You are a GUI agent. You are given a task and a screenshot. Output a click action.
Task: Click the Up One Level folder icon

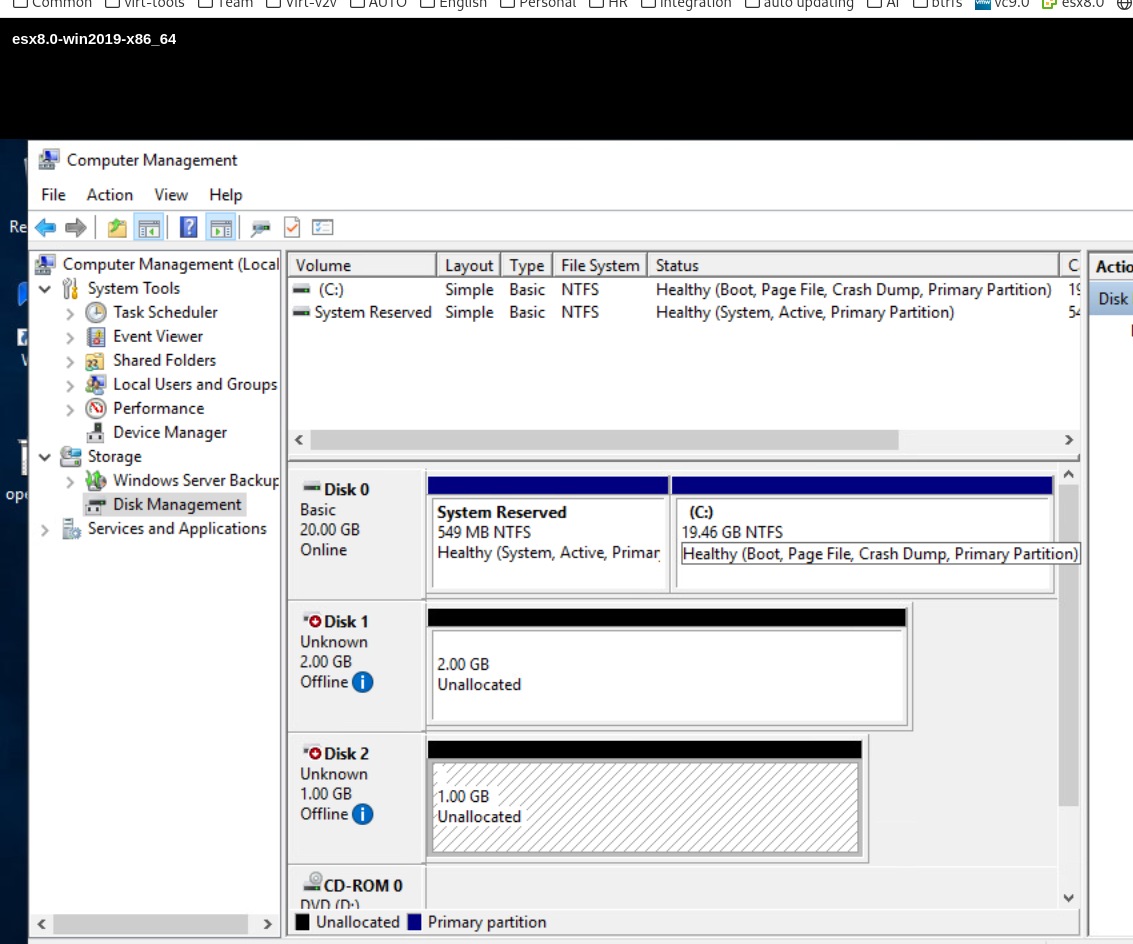(117, 228)
